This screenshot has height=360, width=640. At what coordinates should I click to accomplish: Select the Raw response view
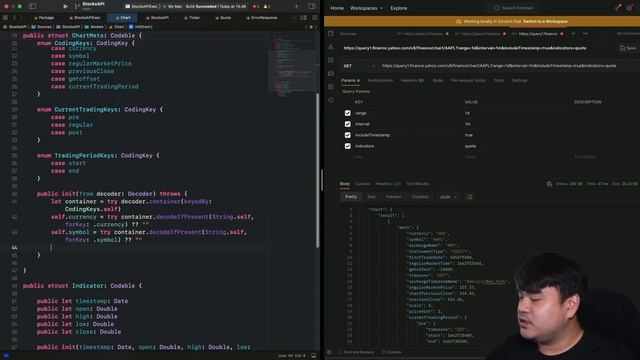(371, 197)
